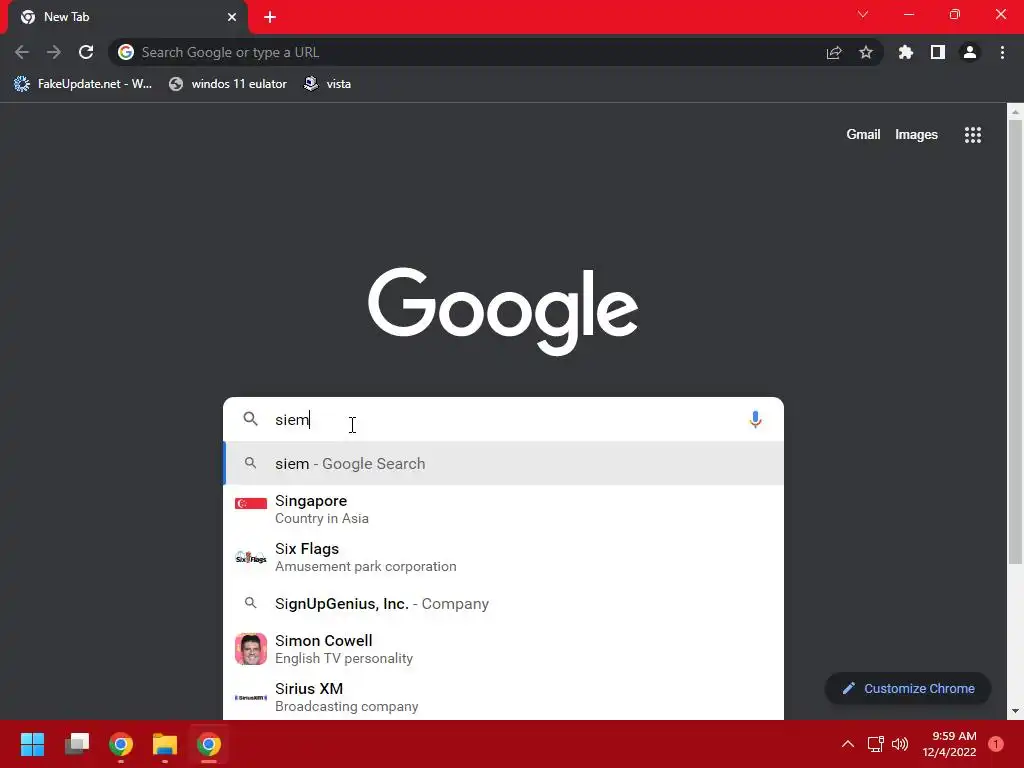
Task: Open the Extensions puzzle icon
Action: tap(906, 52)
